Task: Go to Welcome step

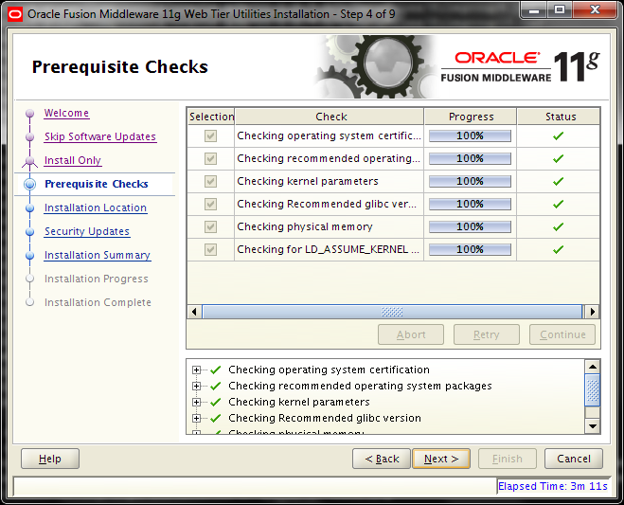Action: coord(66,113)
